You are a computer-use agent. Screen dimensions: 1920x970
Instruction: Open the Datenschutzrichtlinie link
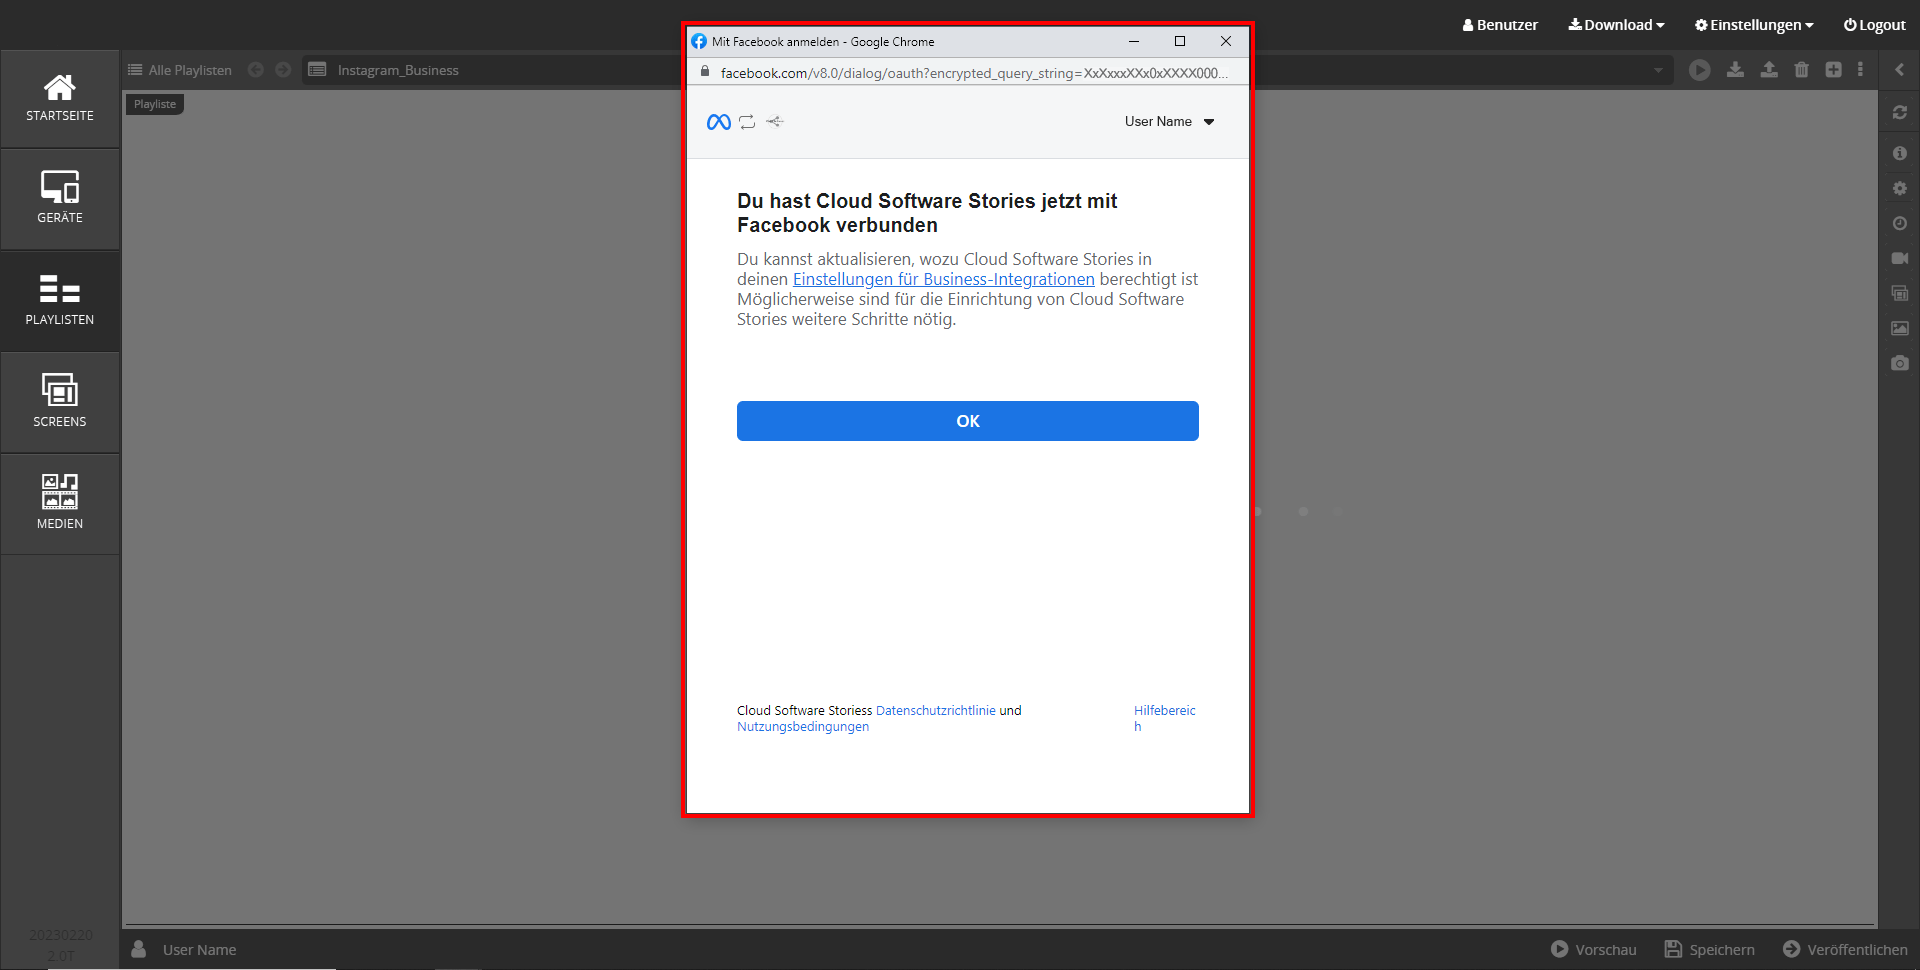coord(935,711)
